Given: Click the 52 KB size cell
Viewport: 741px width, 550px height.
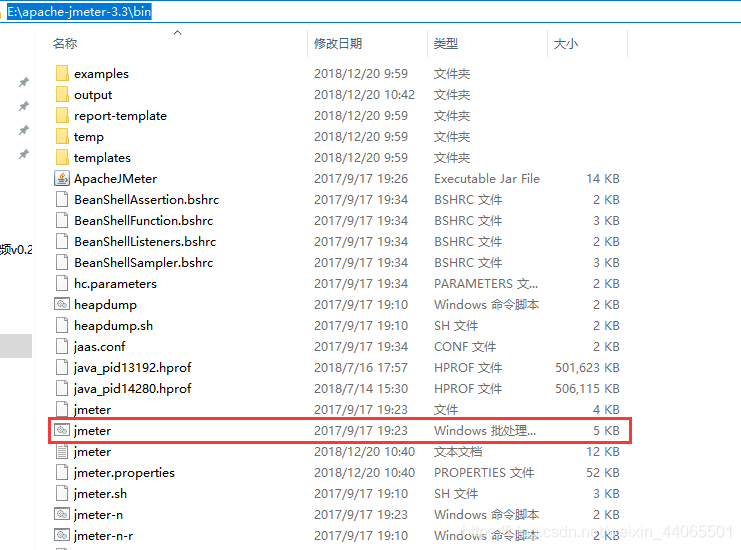Looking at the screenshot, I should pos(603,473).
